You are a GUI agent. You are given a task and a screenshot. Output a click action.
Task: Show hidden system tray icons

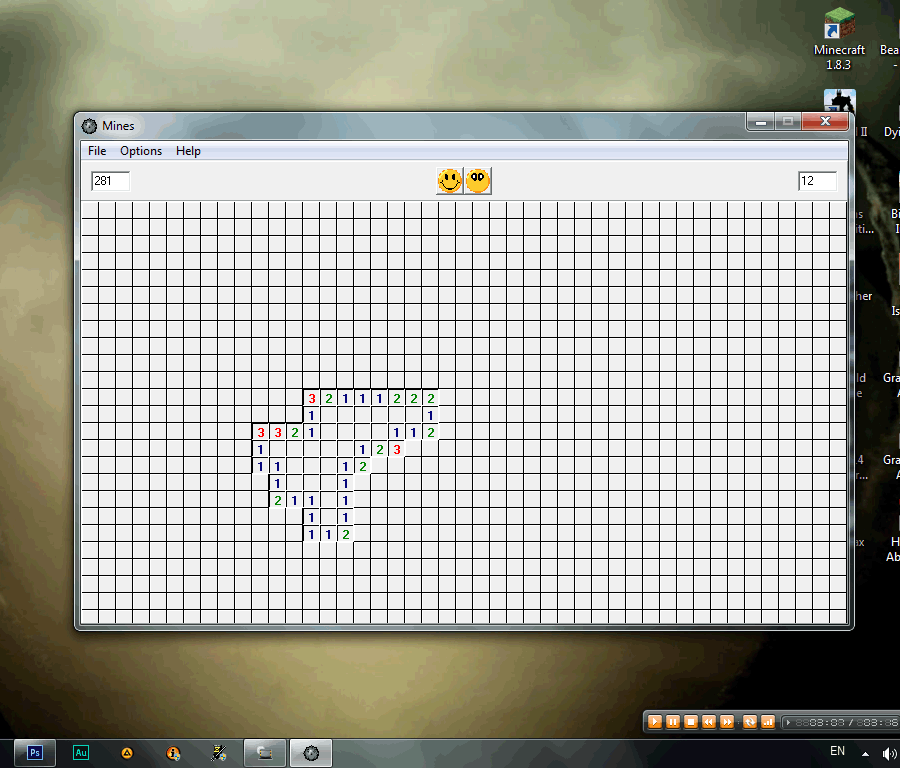tap(866, 753)
